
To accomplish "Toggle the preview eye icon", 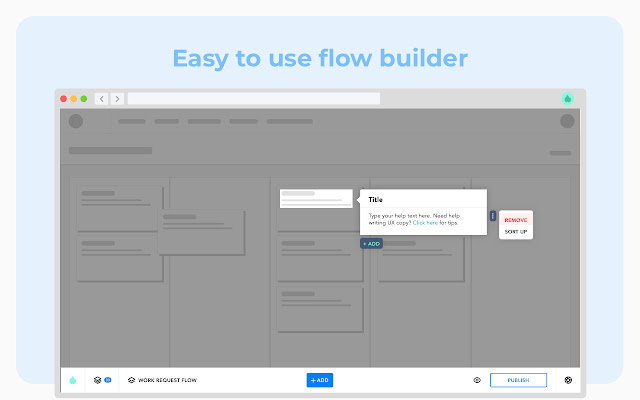I will tap(477, 380).
